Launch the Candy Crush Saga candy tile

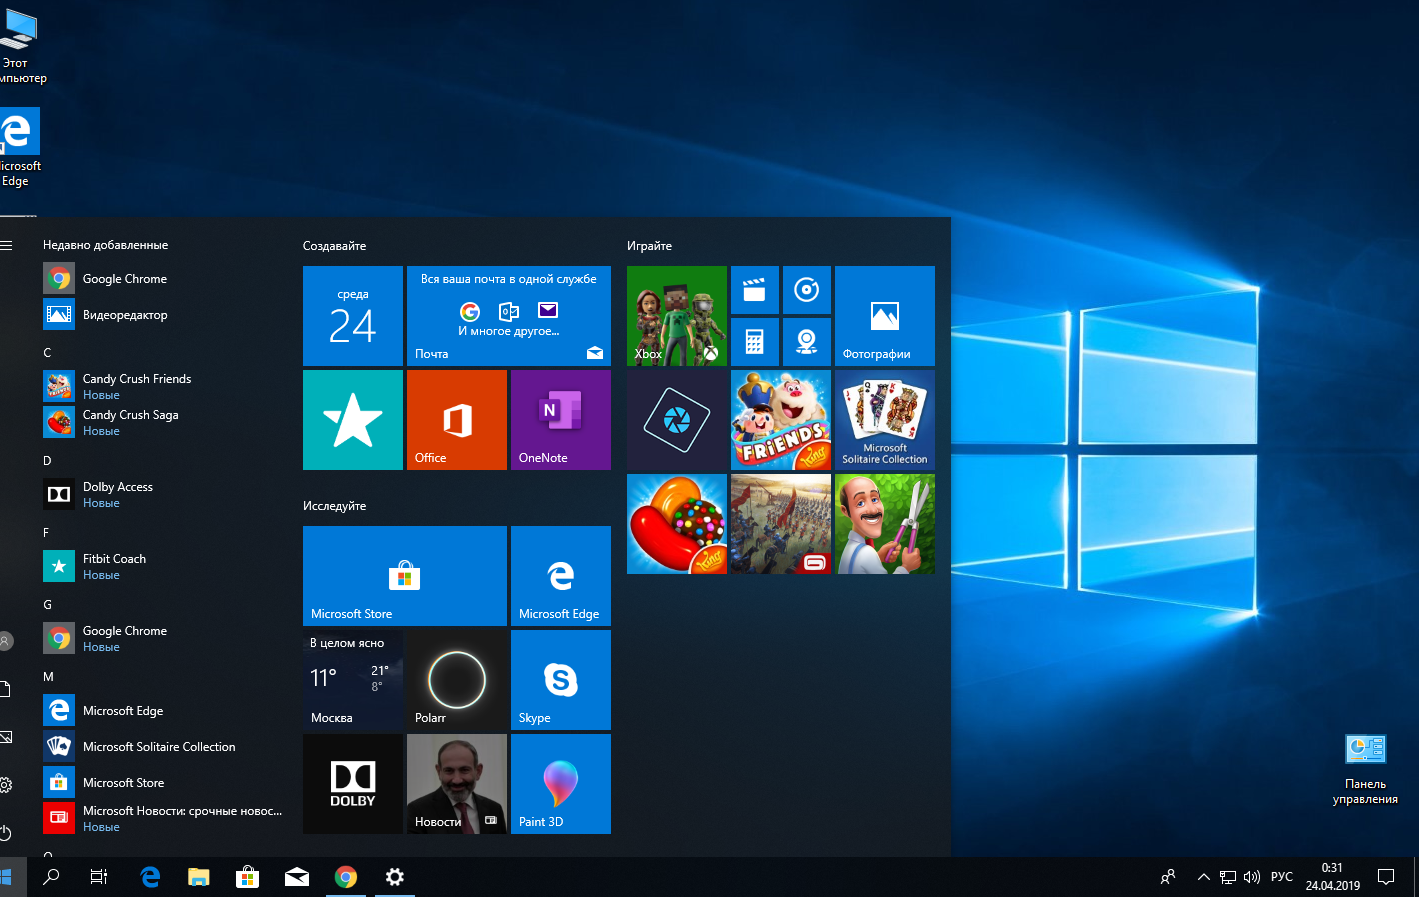pos(677,524)
